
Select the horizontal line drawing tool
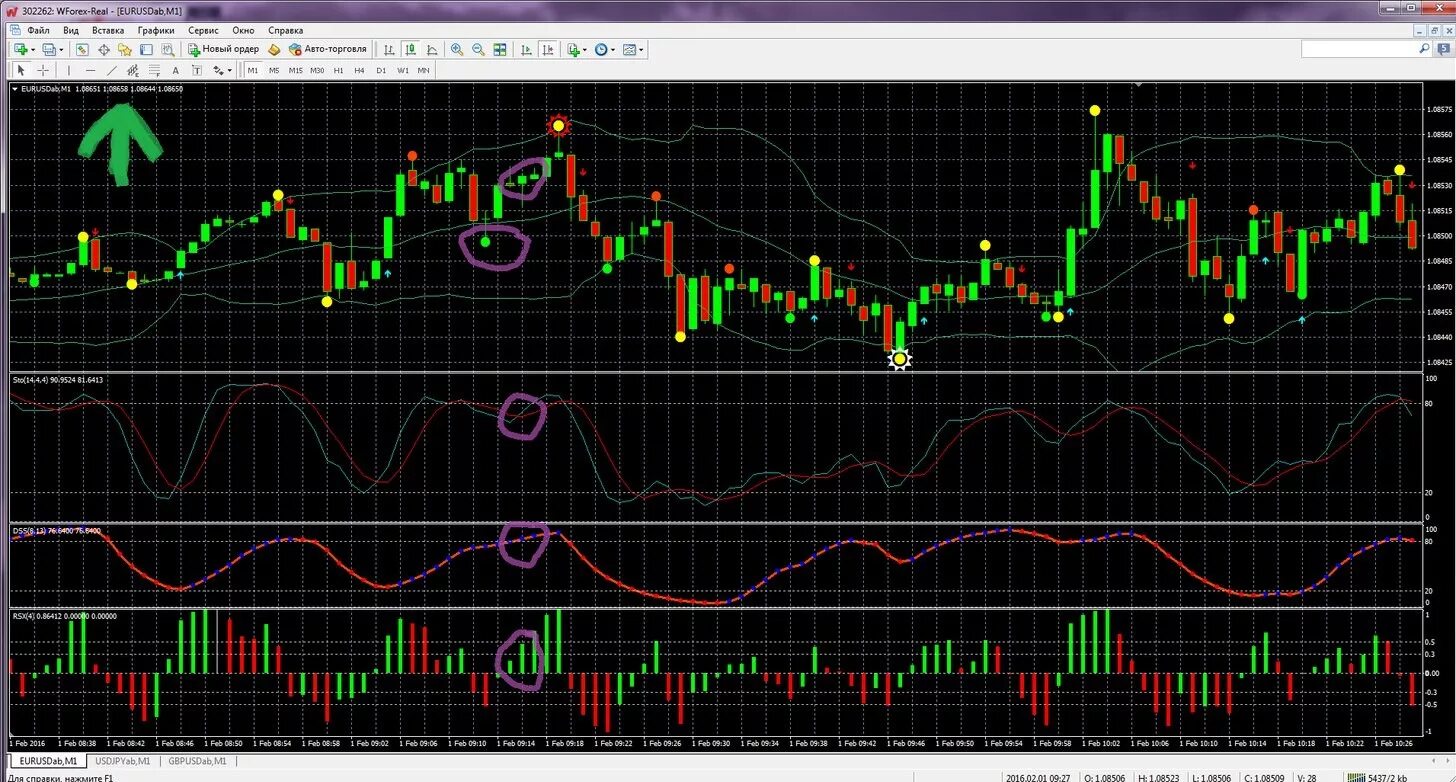(x=91, y=70)
